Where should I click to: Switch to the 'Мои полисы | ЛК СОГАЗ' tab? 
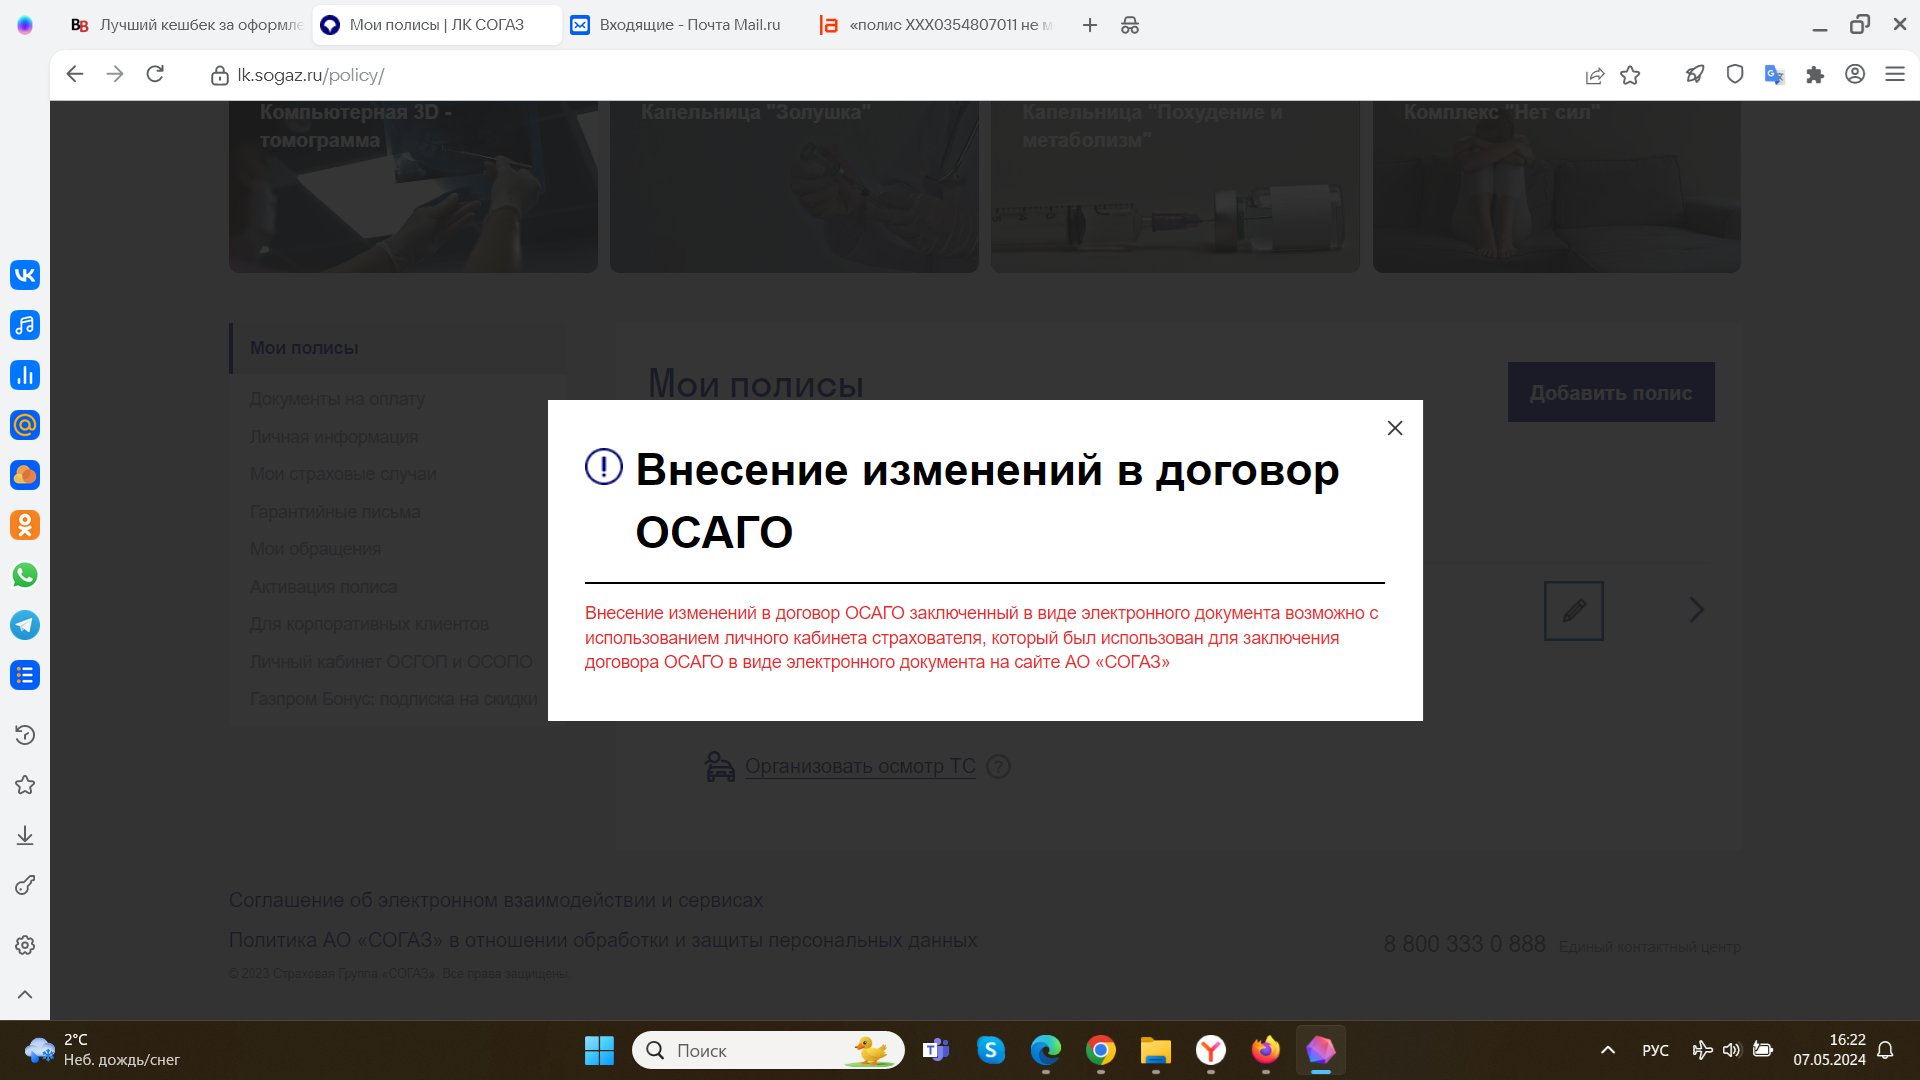tap(437, 25)
